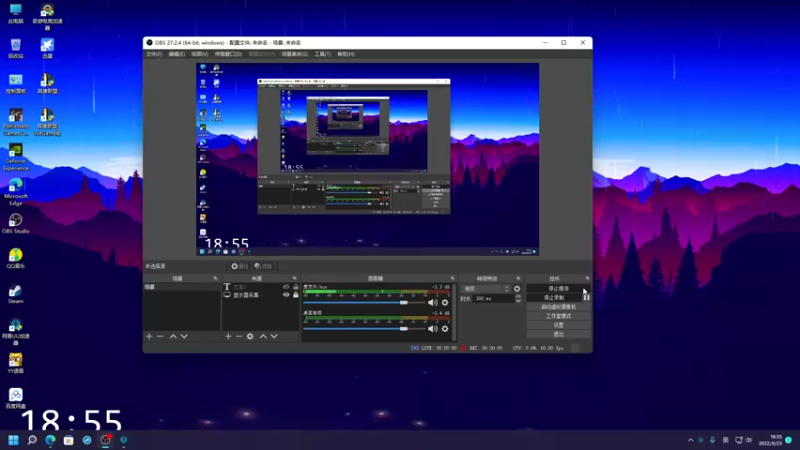Click 停止录制 stop recording button
Screen dimensions: 800x450
[x=554, y=297]
